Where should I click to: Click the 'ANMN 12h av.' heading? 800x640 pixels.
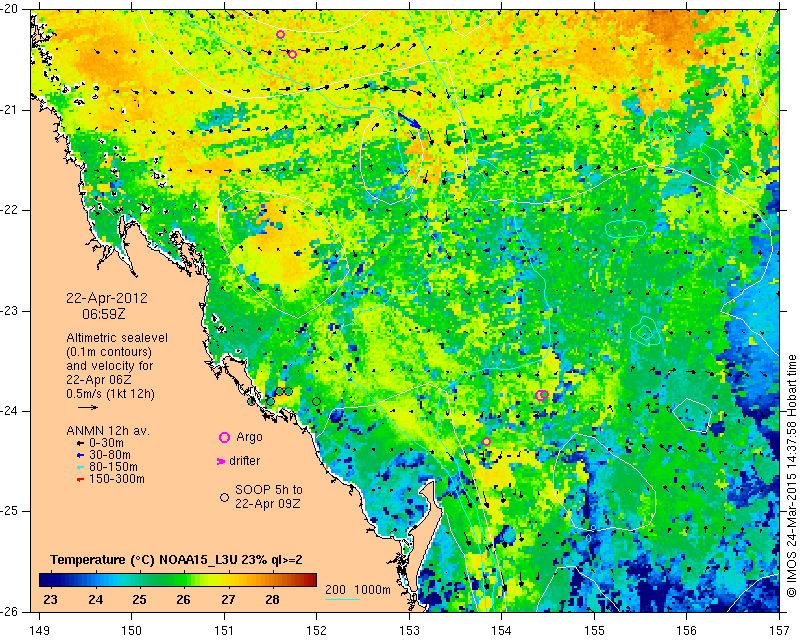(x=108, y=431)
